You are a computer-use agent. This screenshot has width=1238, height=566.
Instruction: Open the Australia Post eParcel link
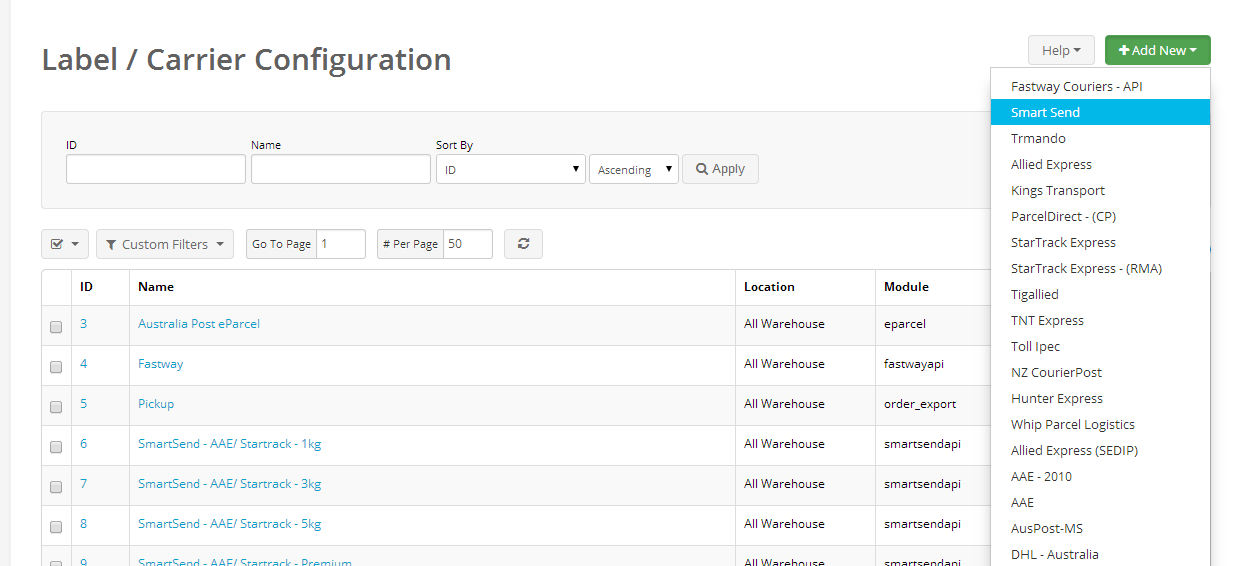[x=199, y=324]
